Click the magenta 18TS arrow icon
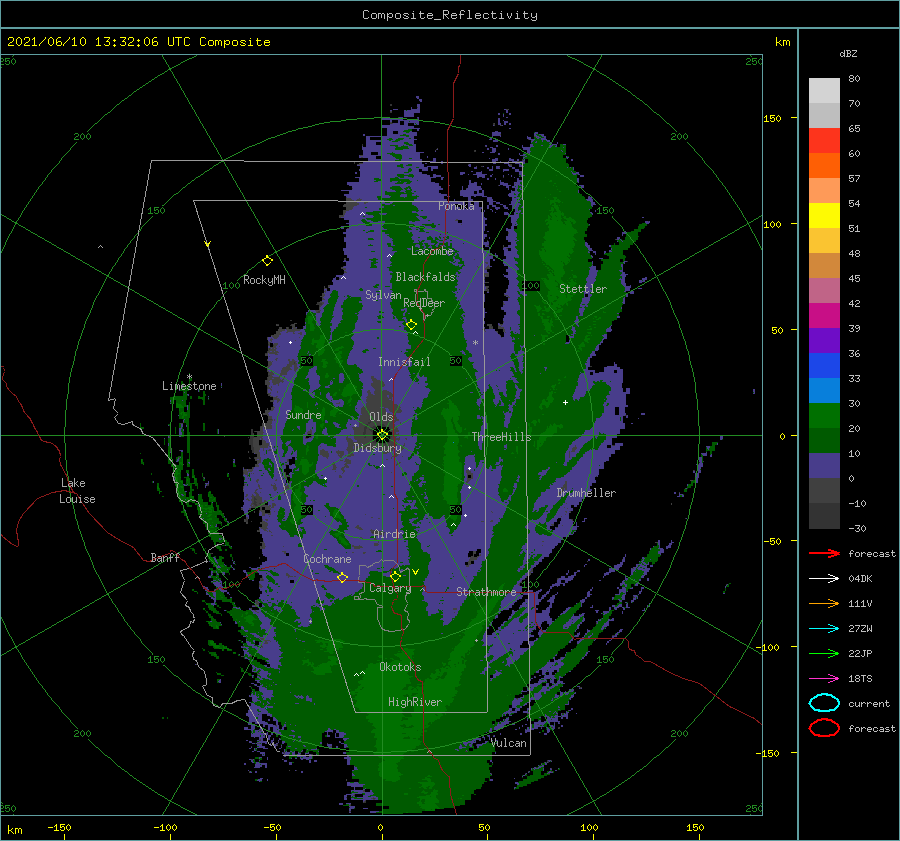 824,678
